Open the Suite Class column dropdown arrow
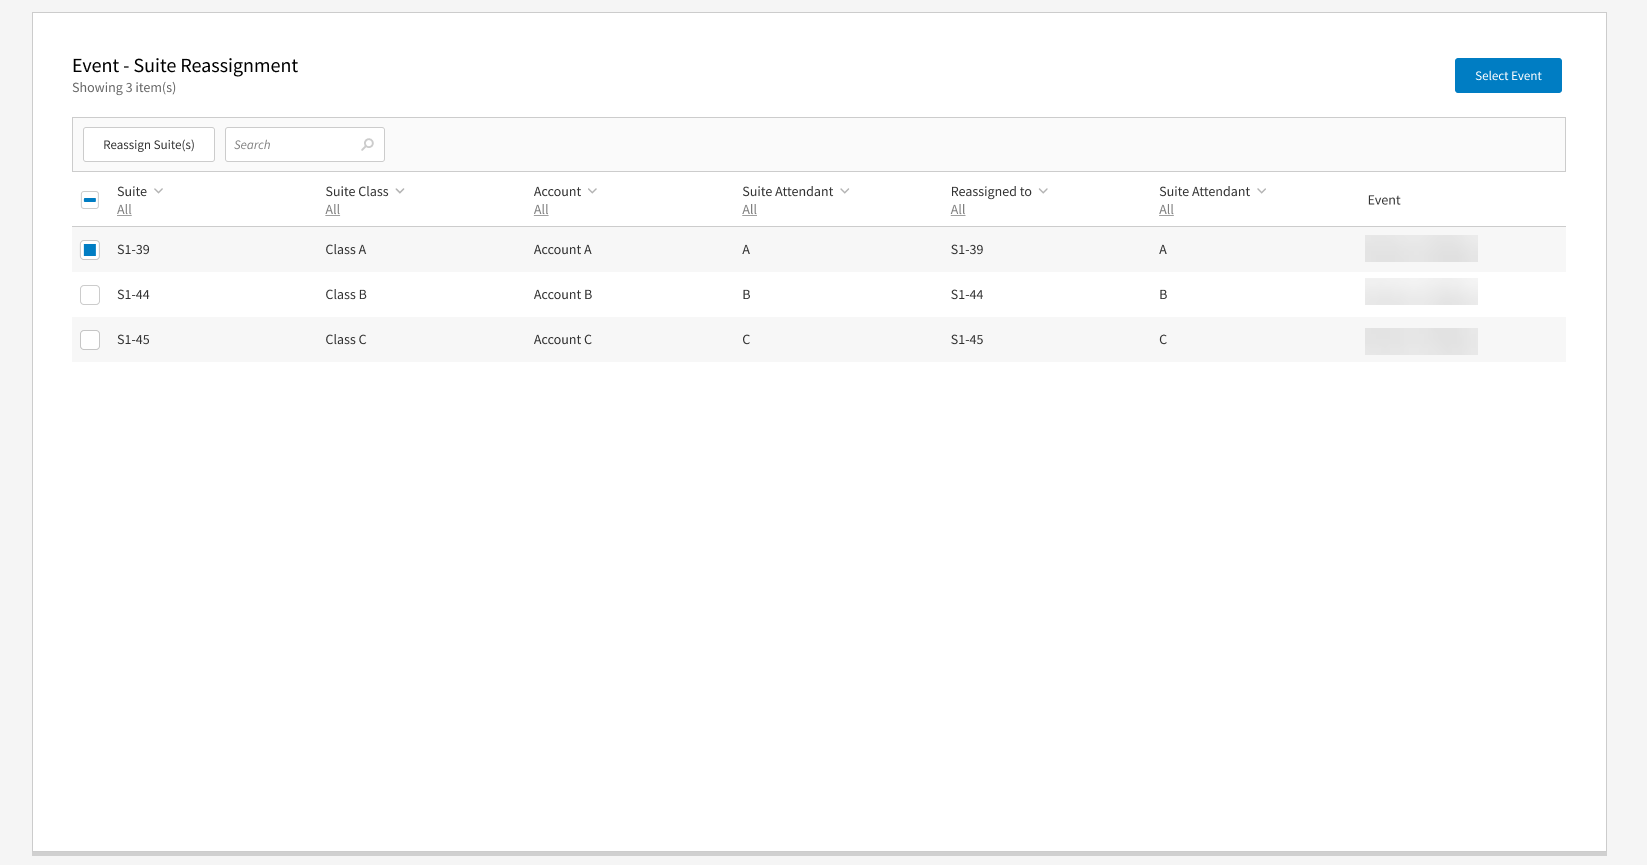 pos(400,191)
